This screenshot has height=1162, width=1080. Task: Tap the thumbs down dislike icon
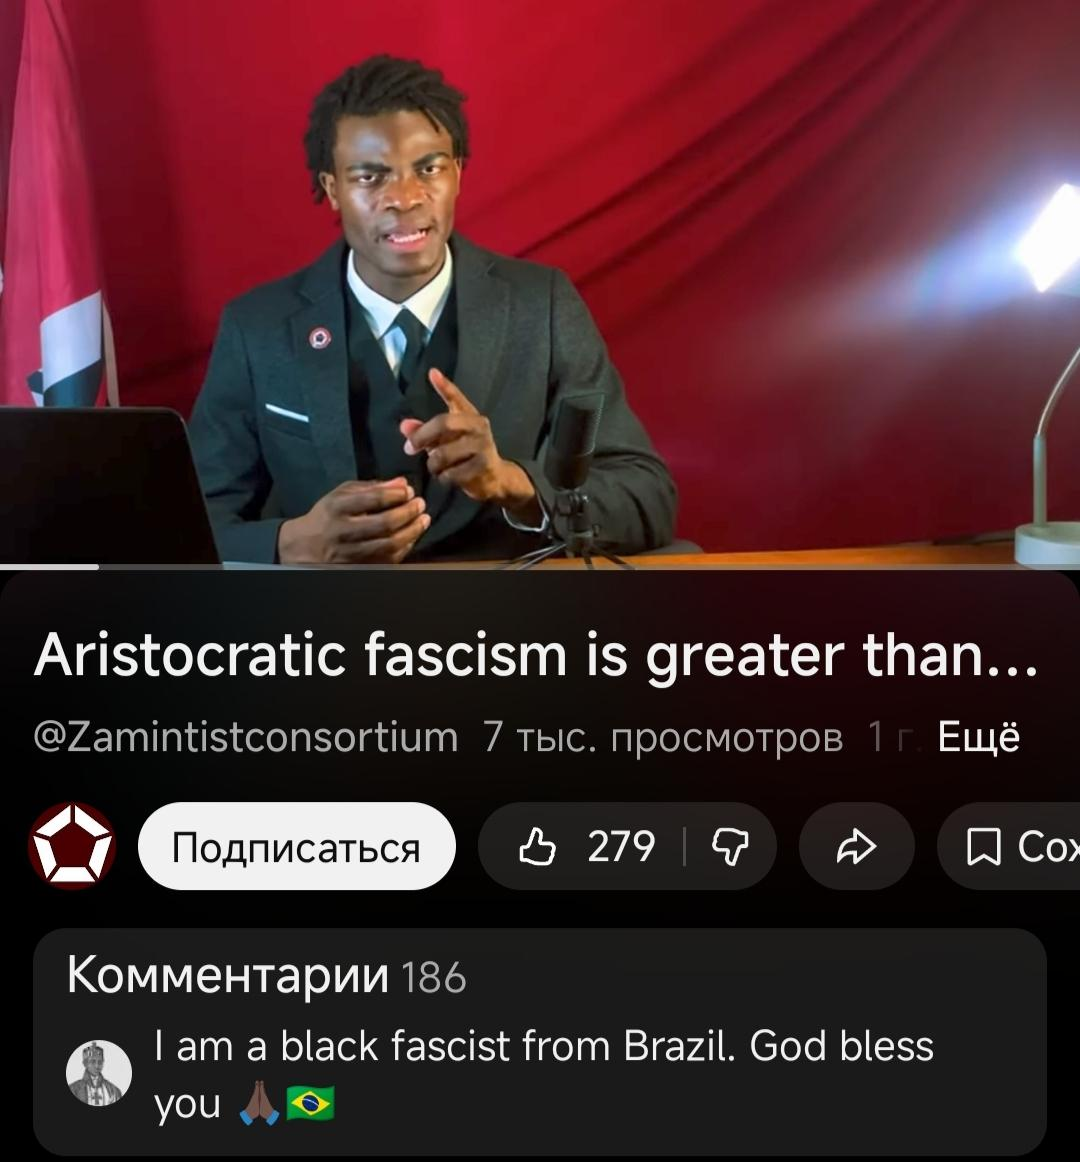[730, 847]
